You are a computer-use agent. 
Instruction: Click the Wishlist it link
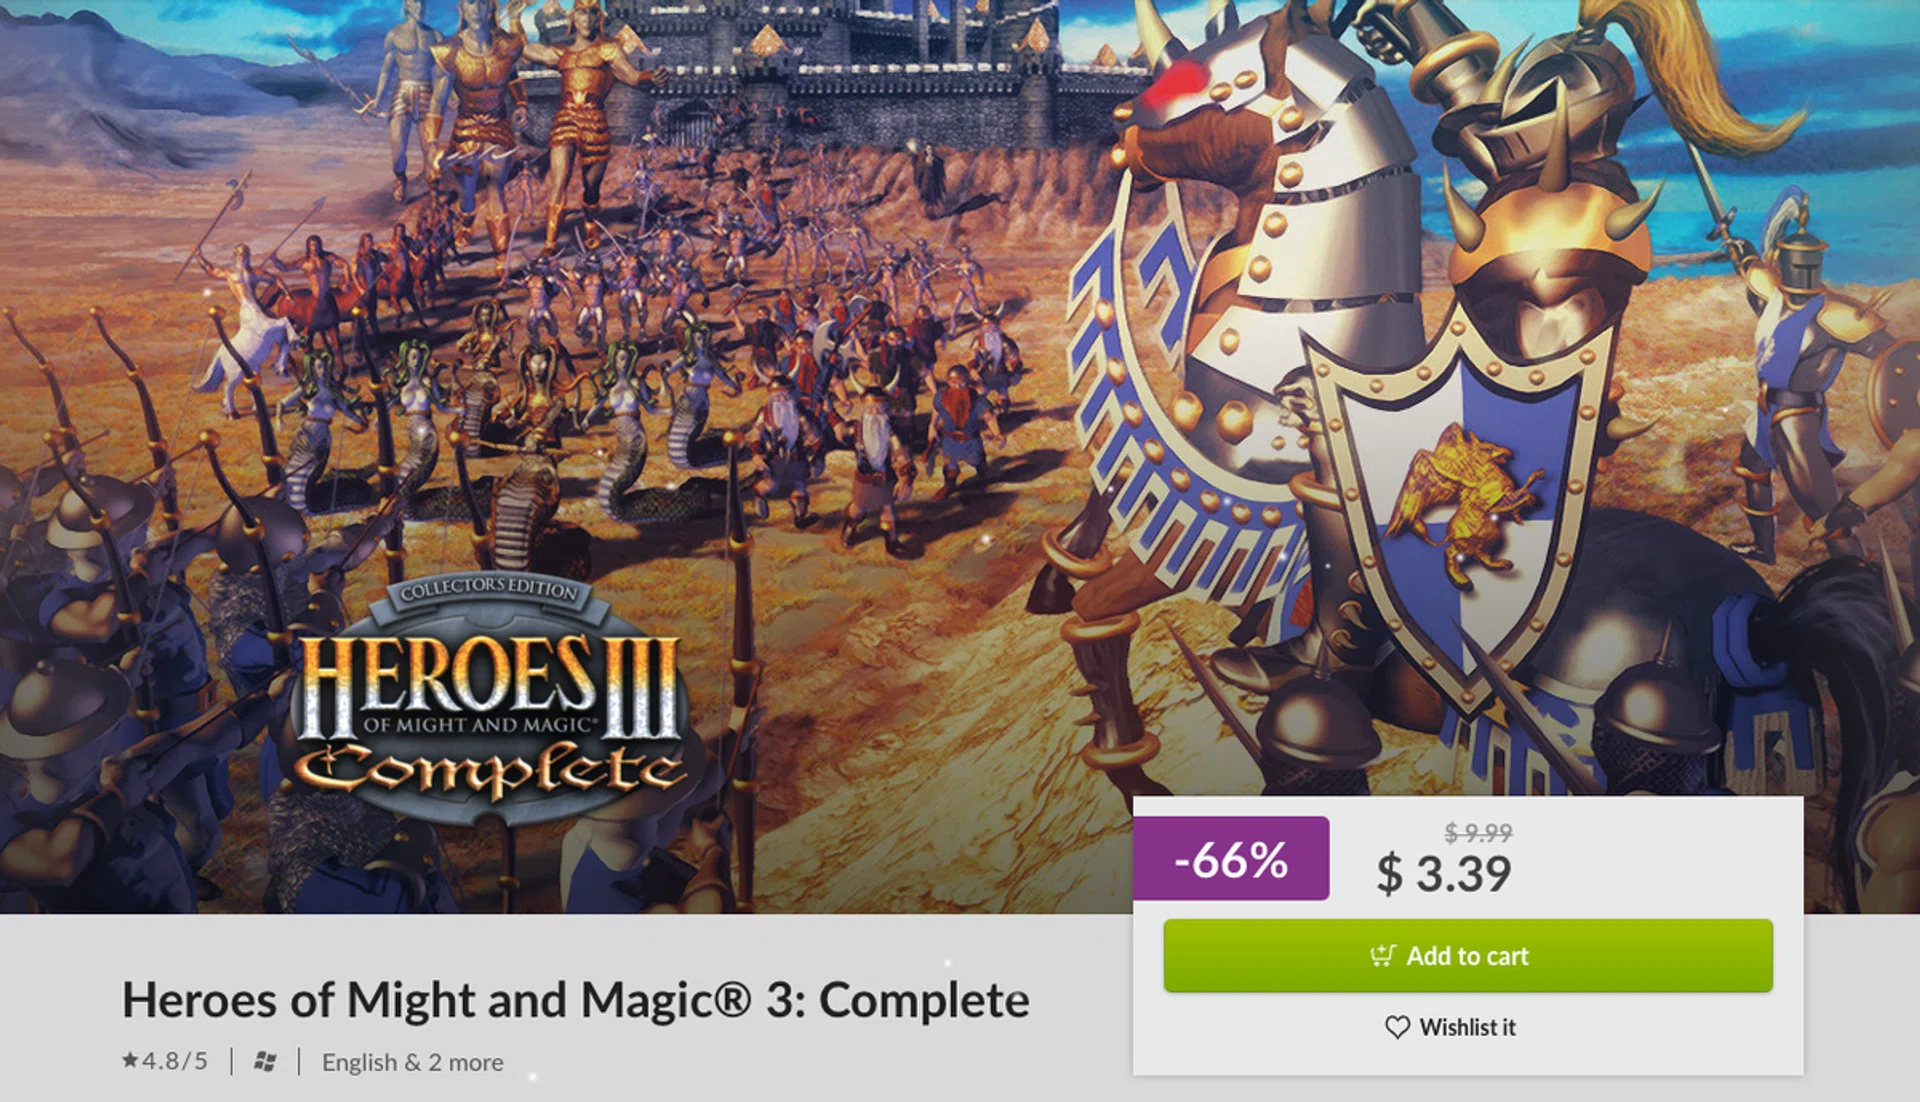tap(1467, 1027)
